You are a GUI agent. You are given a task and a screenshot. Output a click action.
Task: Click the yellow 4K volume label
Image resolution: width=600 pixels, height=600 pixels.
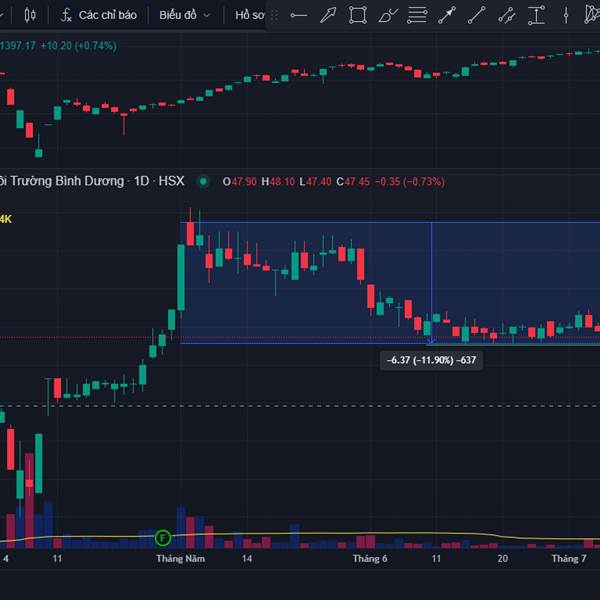click(x=6, y=219)
